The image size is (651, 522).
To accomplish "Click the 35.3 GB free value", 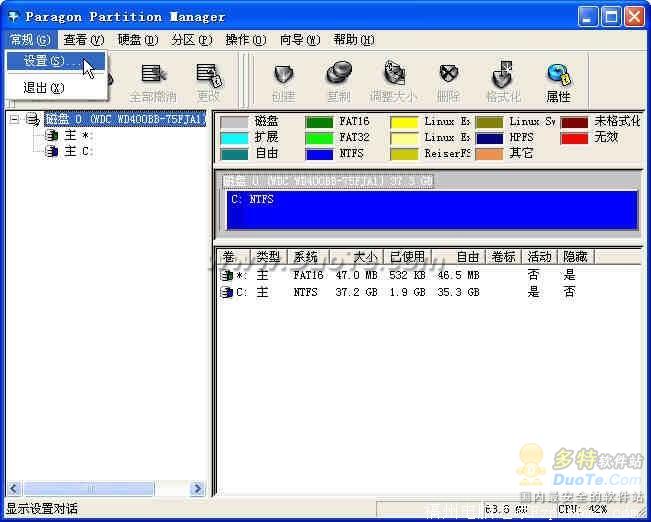I will pos(458,292).
